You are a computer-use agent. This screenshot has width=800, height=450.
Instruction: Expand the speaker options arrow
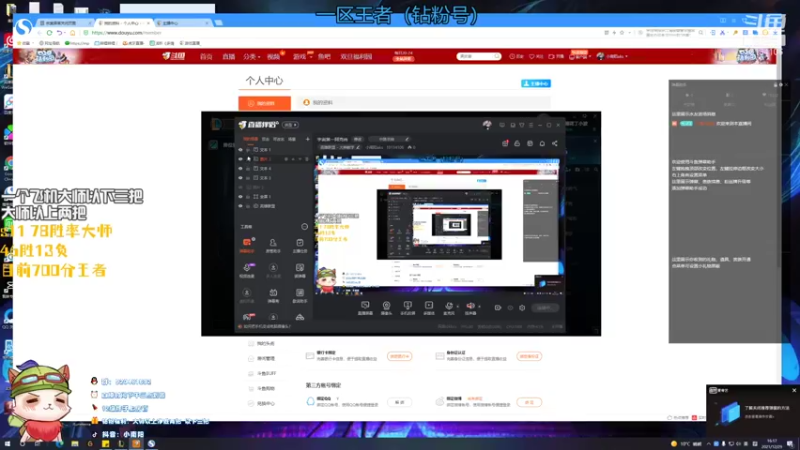pos(479,306)
